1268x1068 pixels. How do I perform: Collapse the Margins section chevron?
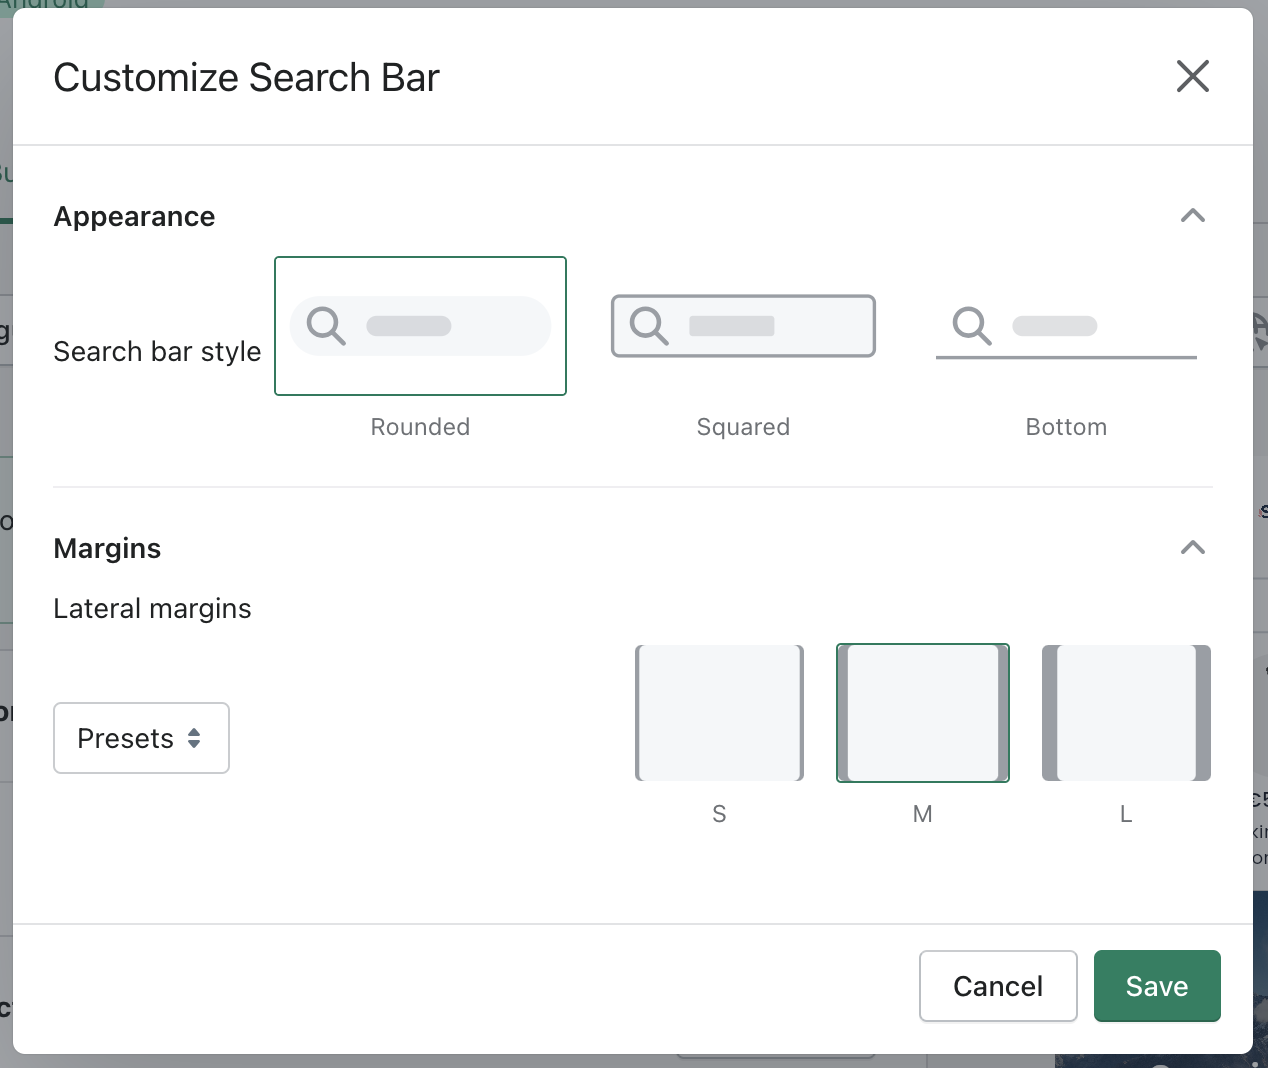[1192, 547]
